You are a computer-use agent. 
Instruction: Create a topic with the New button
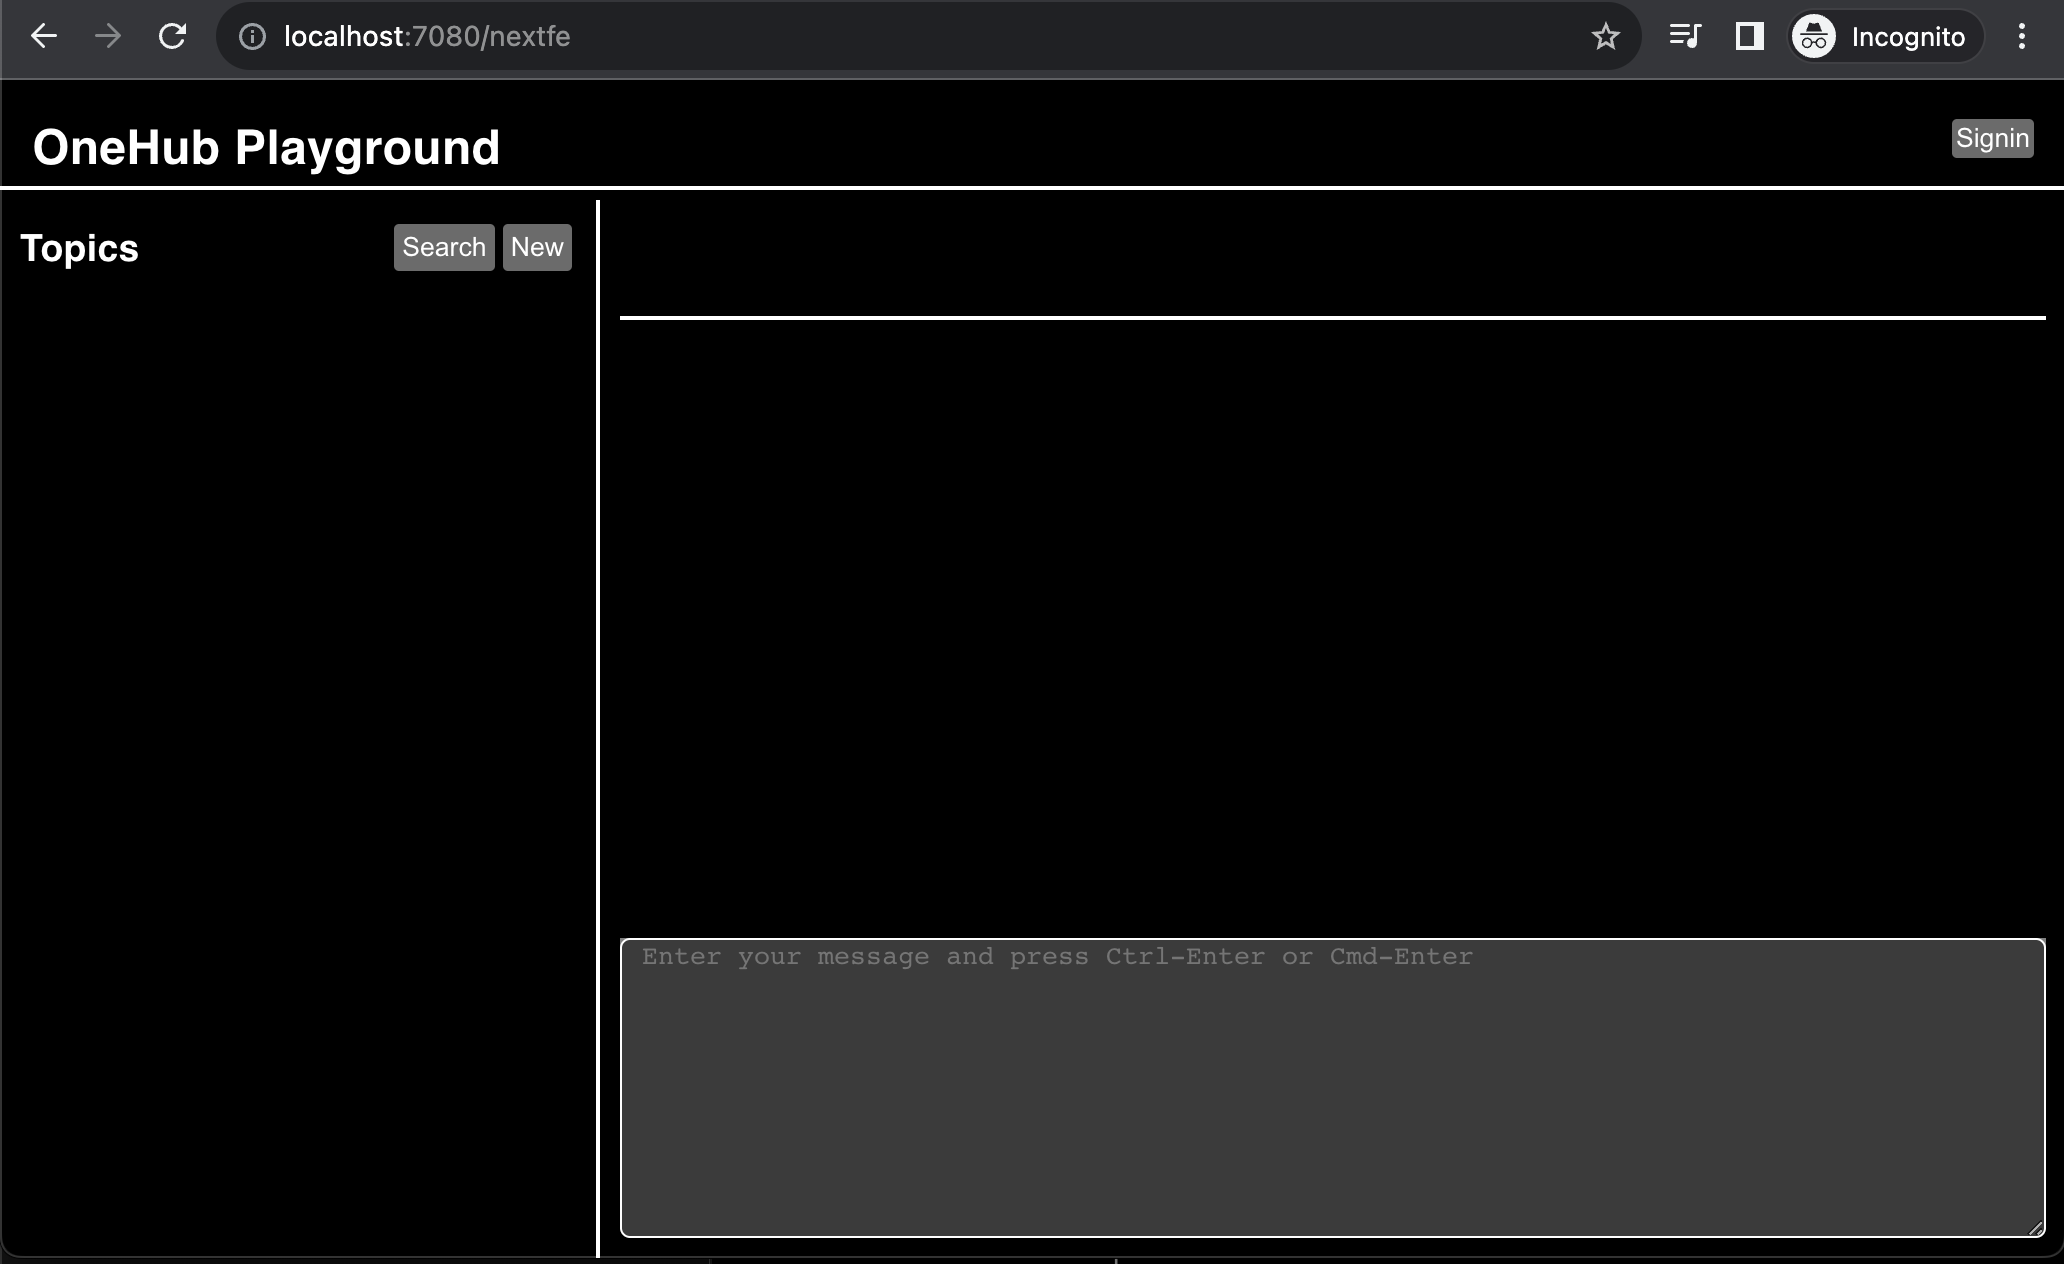pos(537,247)
